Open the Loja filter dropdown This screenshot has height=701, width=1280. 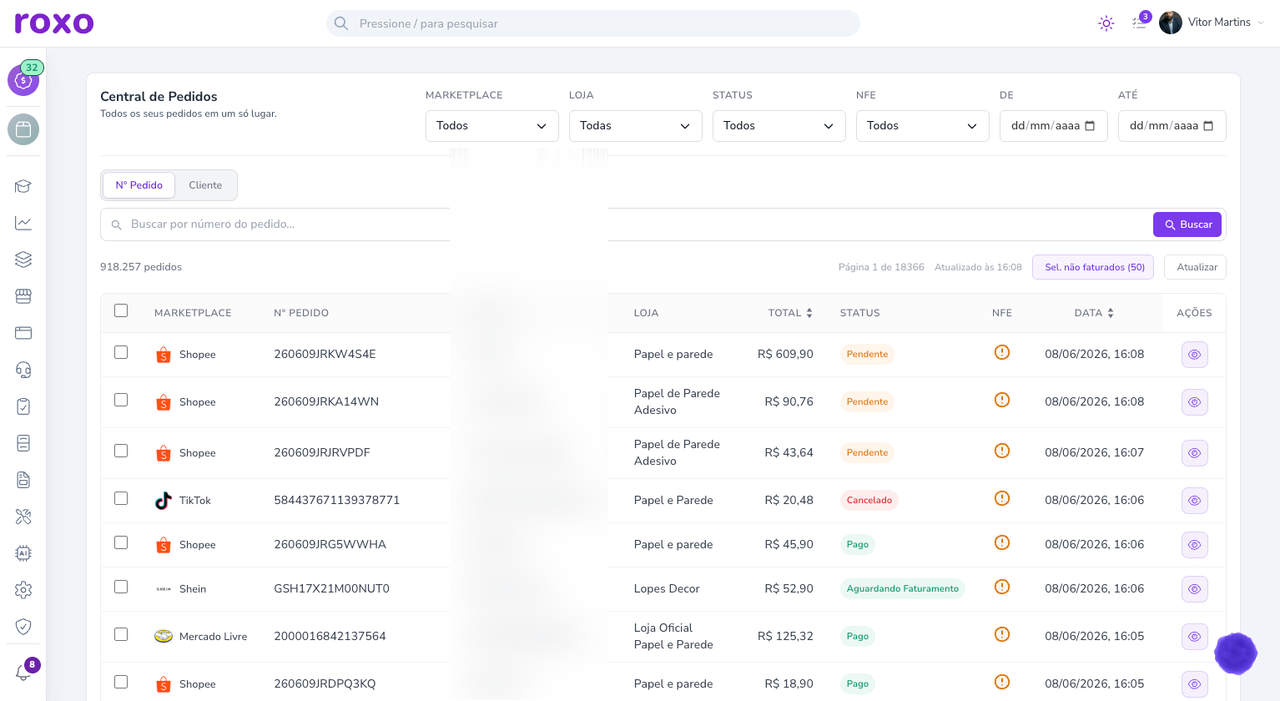click(635, 126)
